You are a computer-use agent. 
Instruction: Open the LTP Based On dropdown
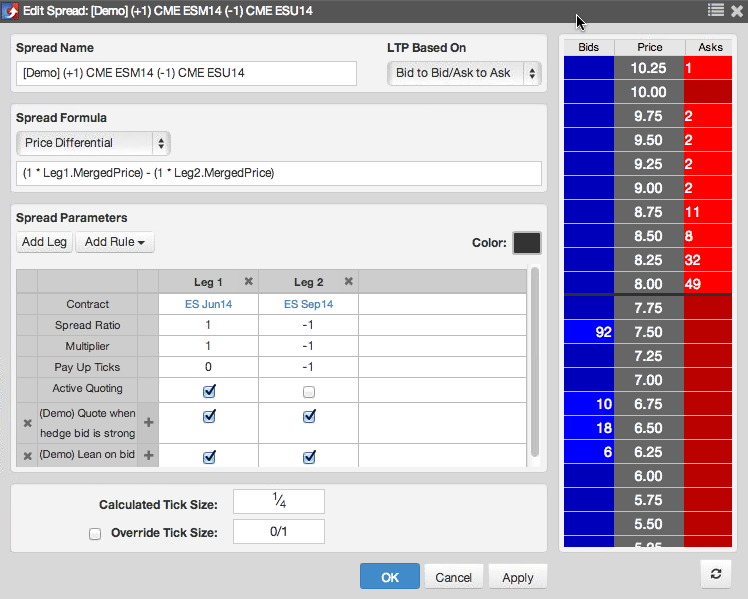tap(464, 73)
